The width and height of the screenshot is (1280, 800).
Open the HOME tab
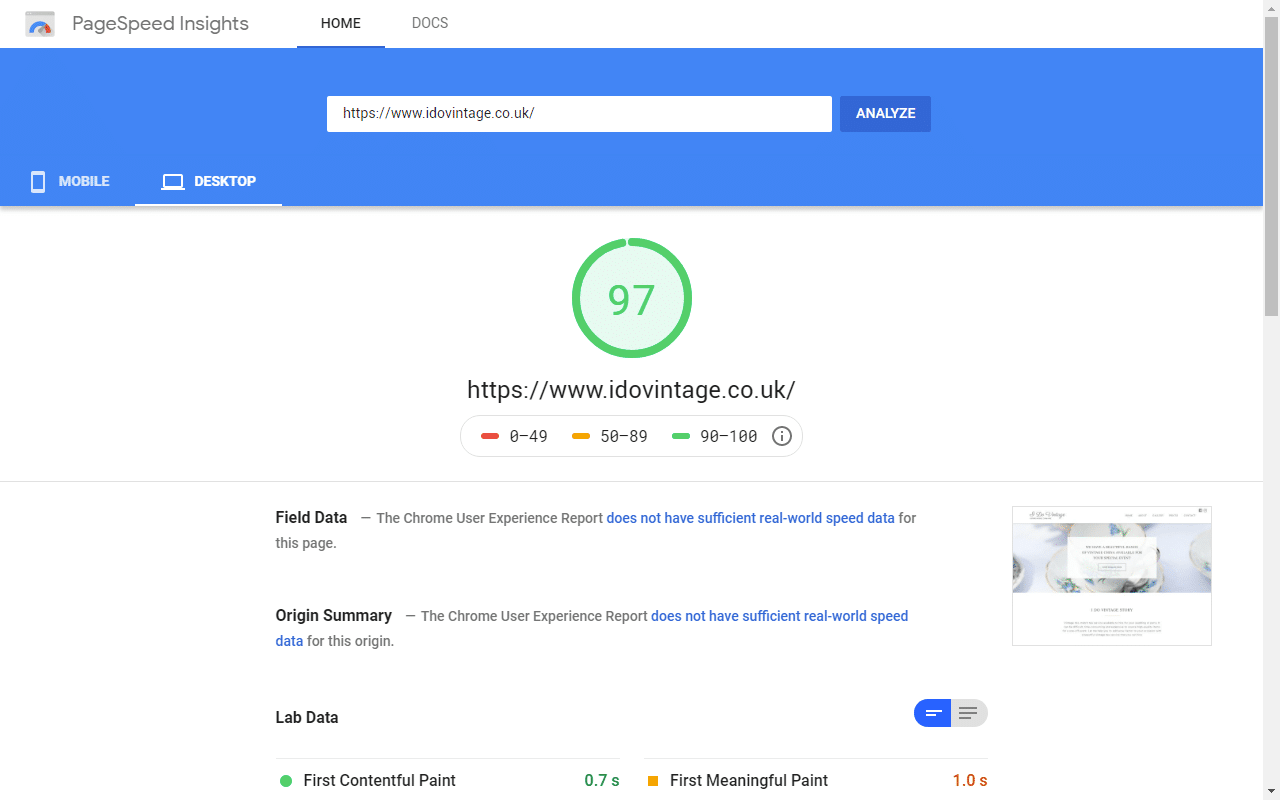(341, 23)
